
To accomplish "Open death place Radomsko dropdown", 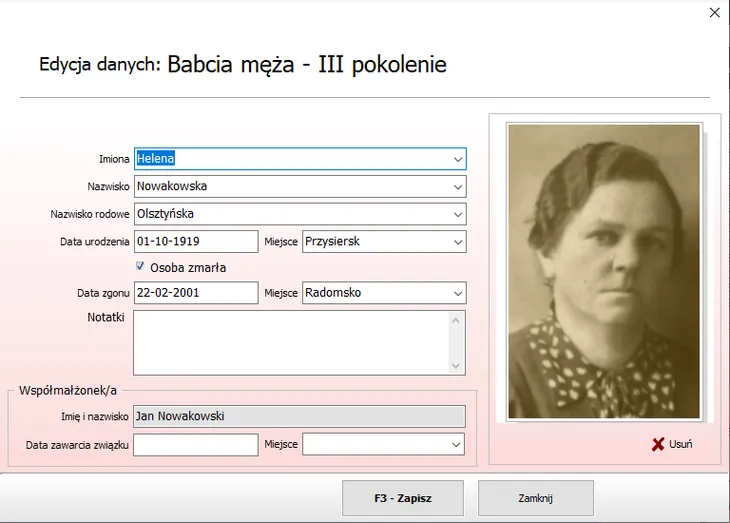I will [458, 293].
